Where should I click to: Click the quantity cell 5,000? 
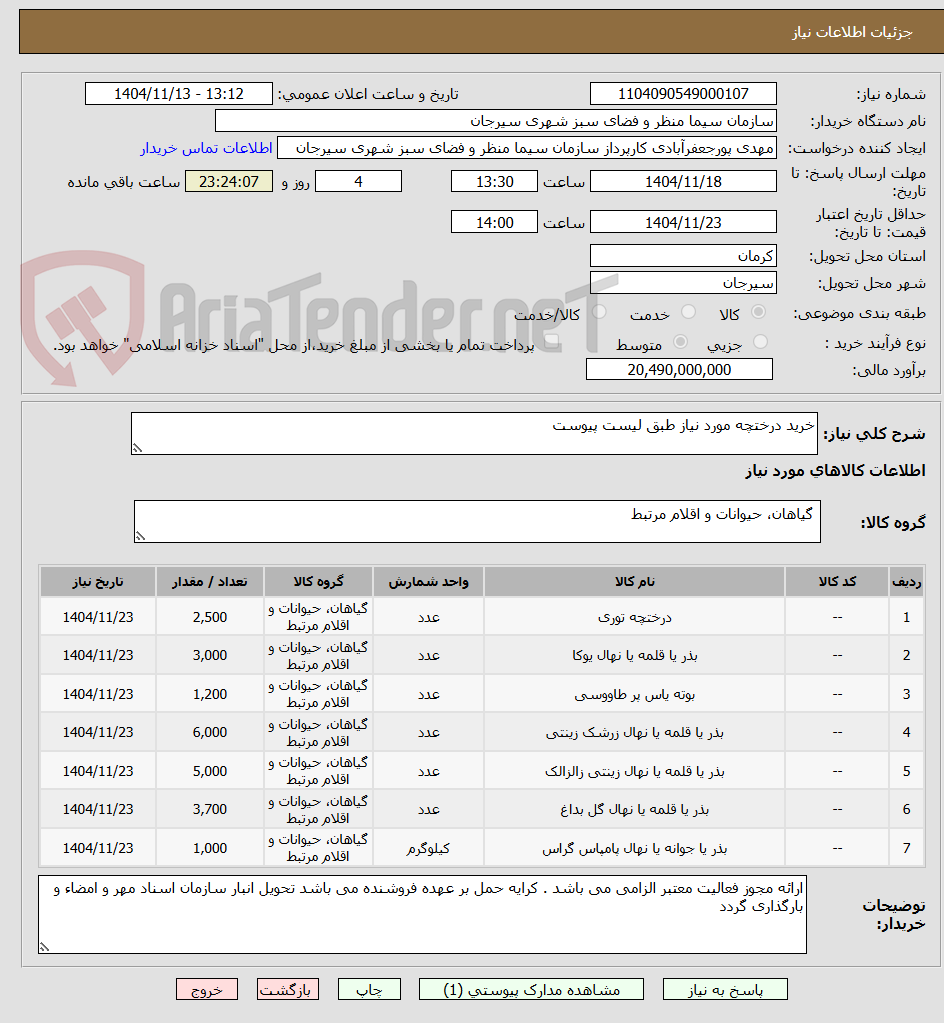209,771
